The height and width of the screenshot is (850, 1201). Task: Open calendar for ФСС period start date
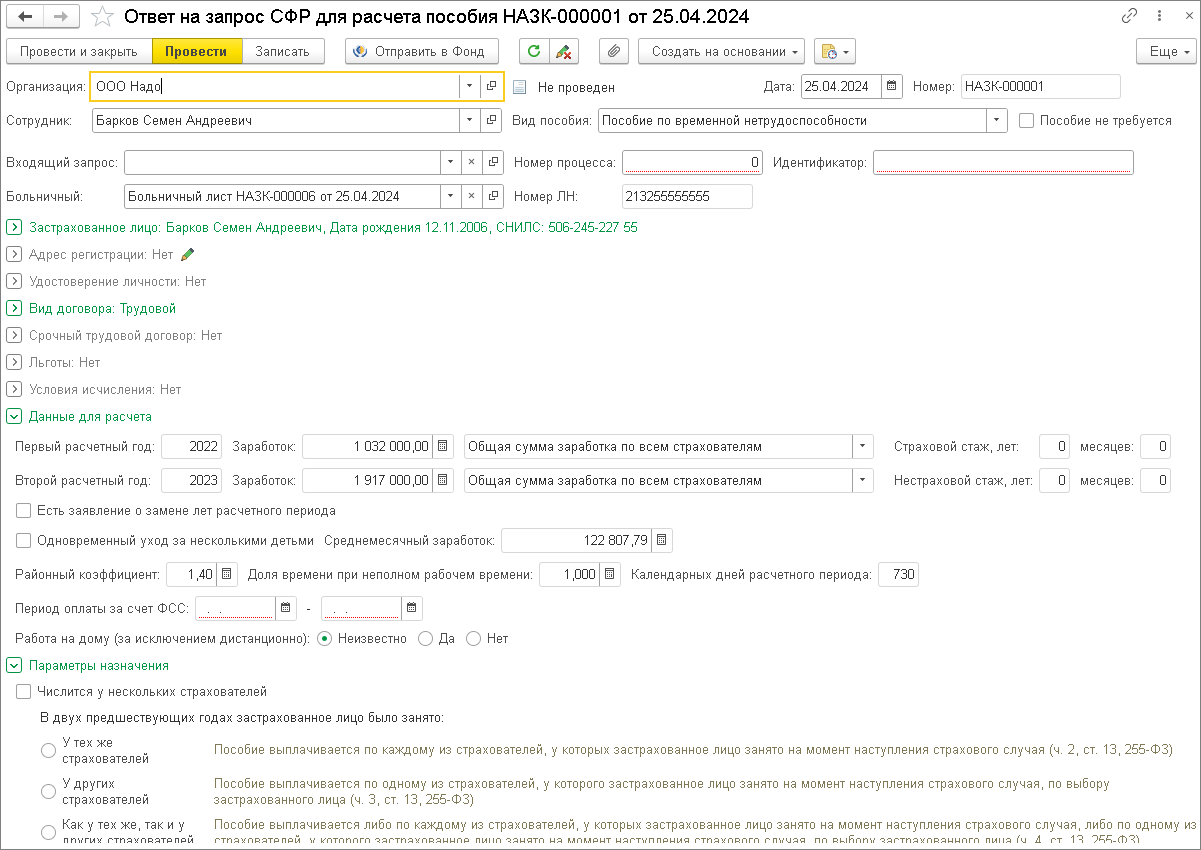(x=286, y=608)
